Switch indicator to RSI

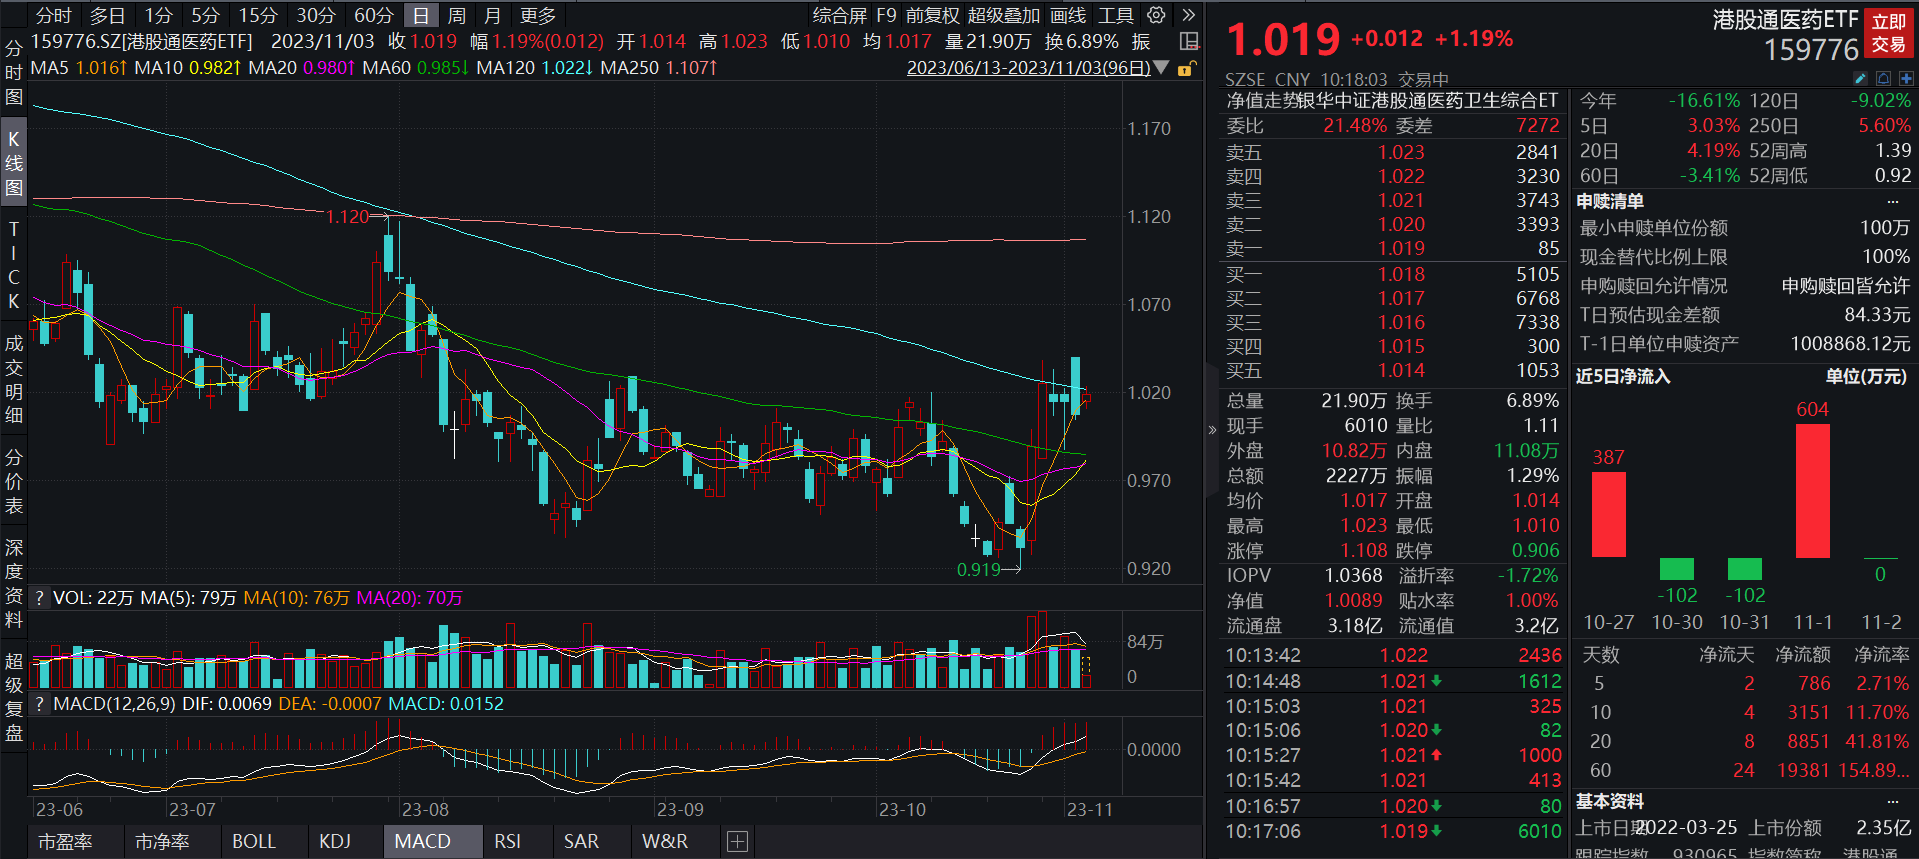point(507,842)
